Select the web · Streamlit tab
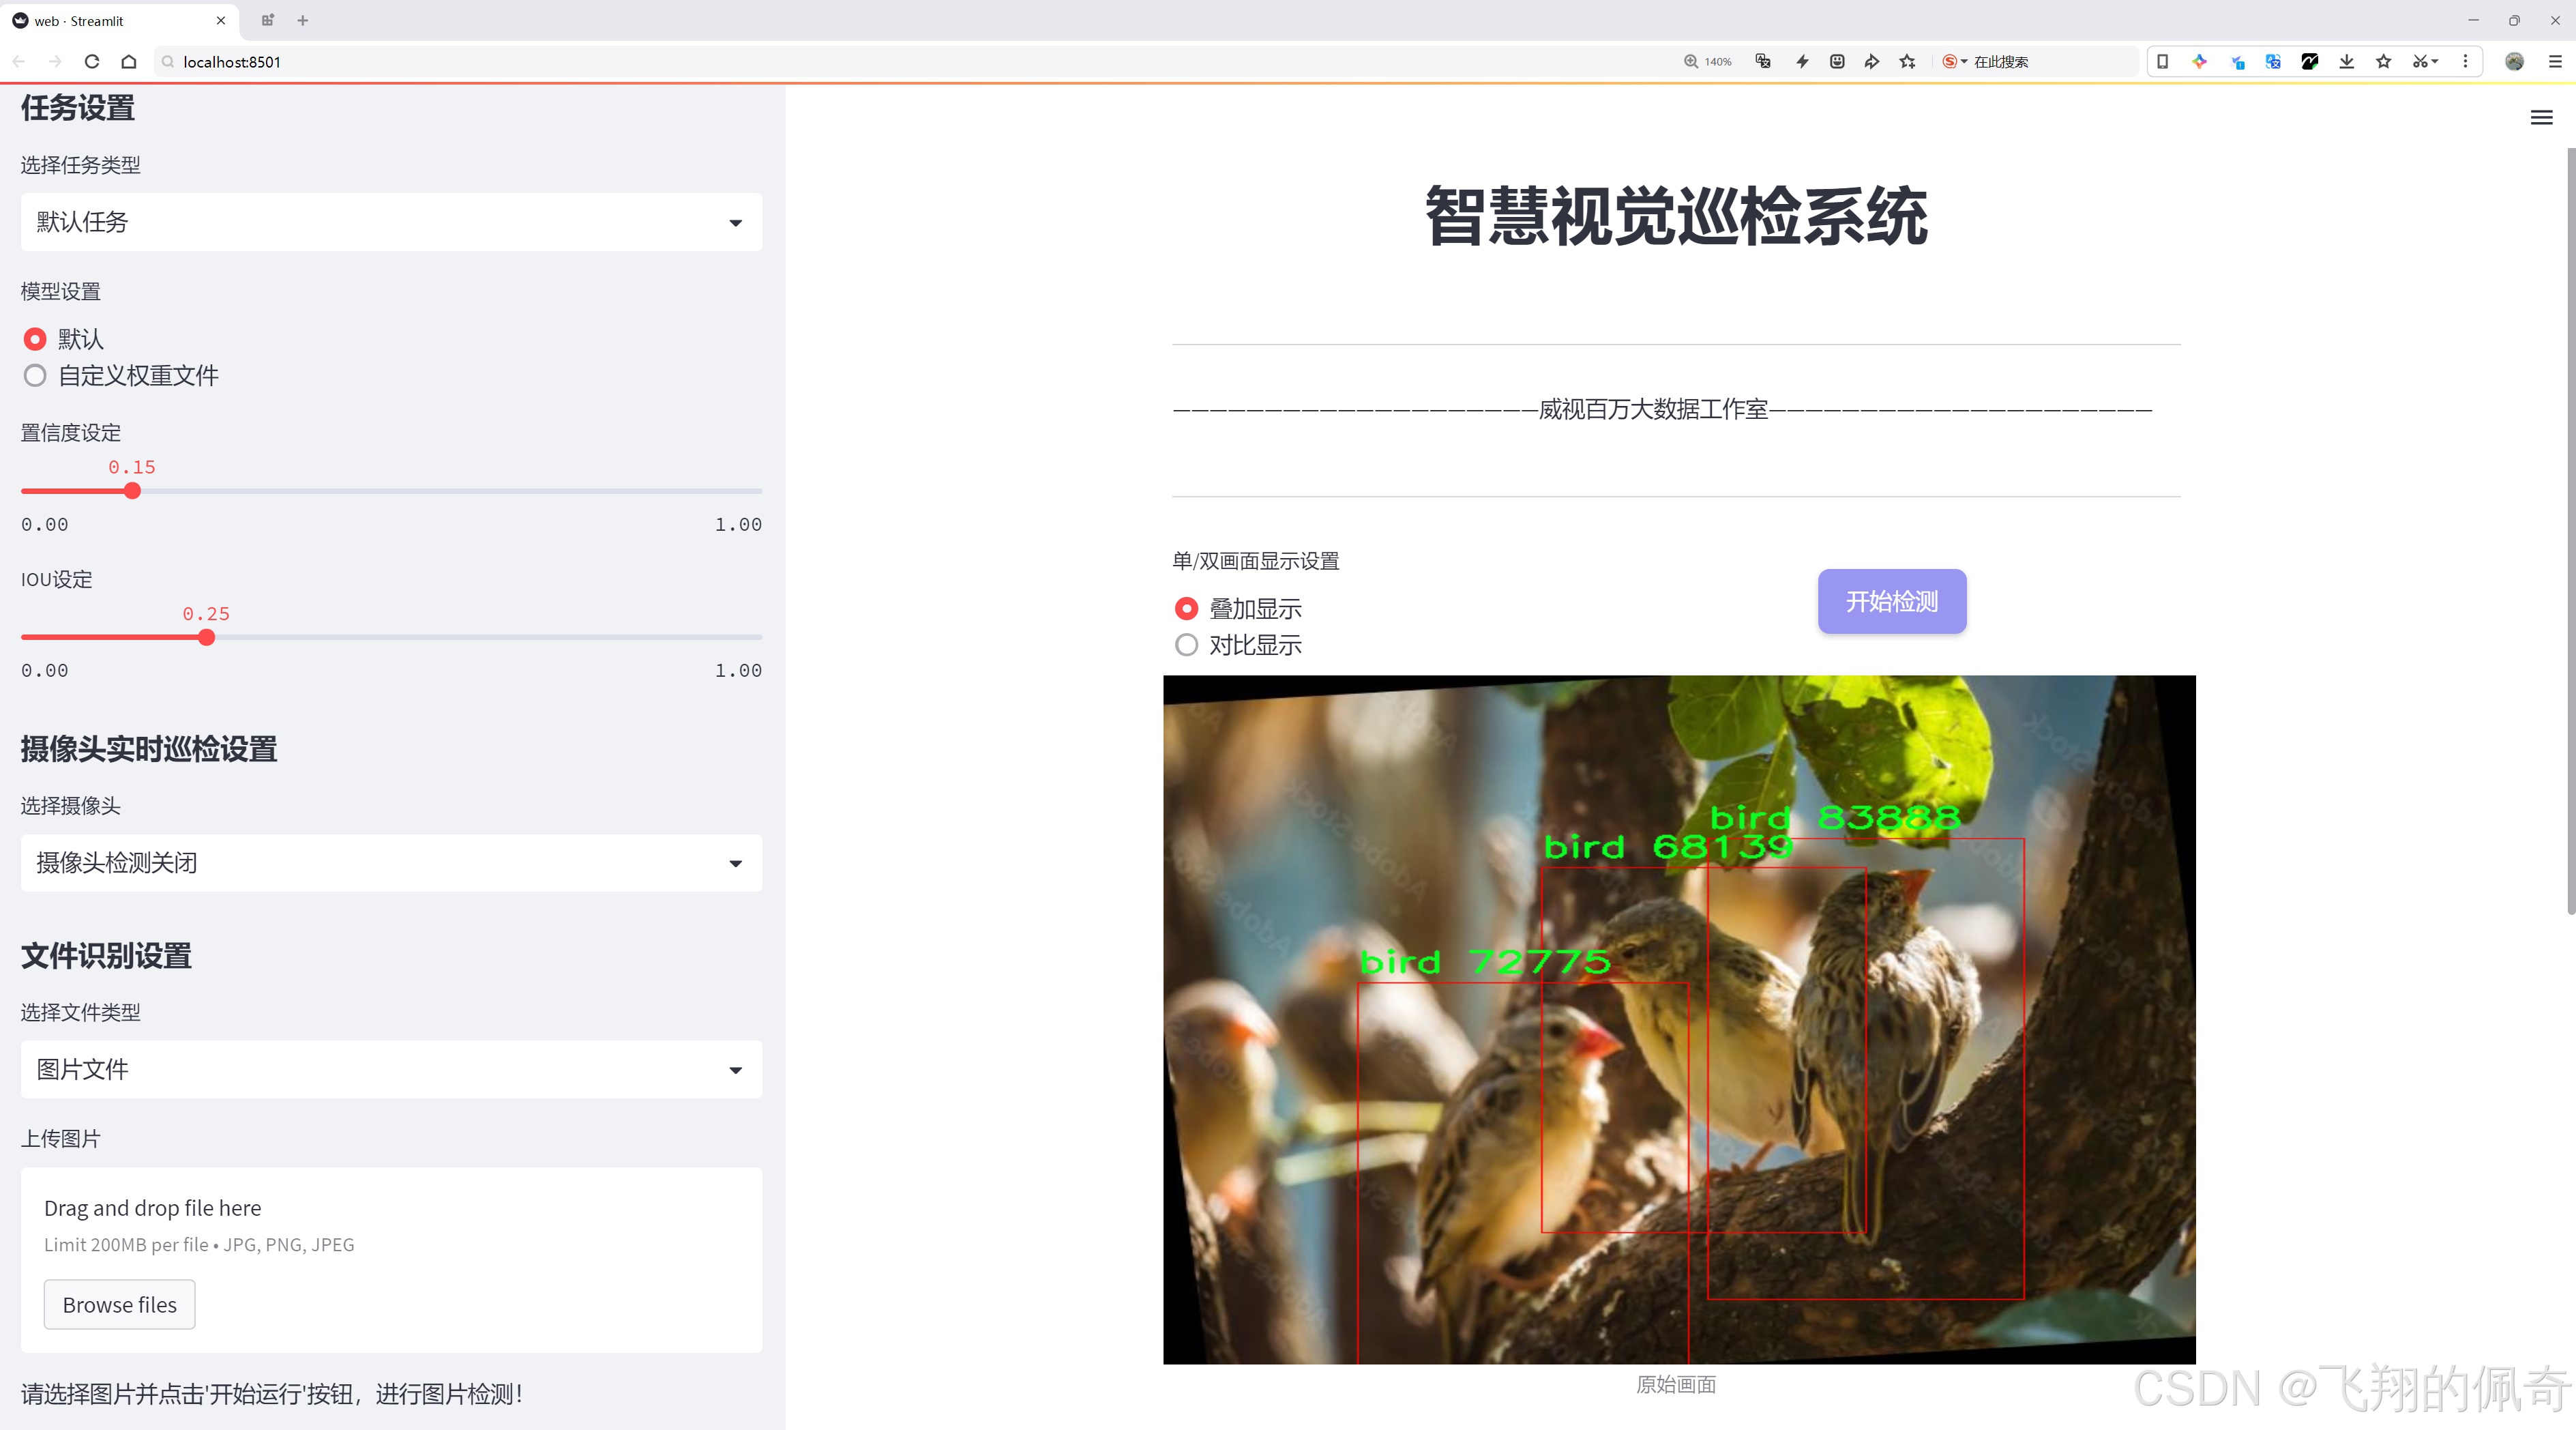 (118, 20)
